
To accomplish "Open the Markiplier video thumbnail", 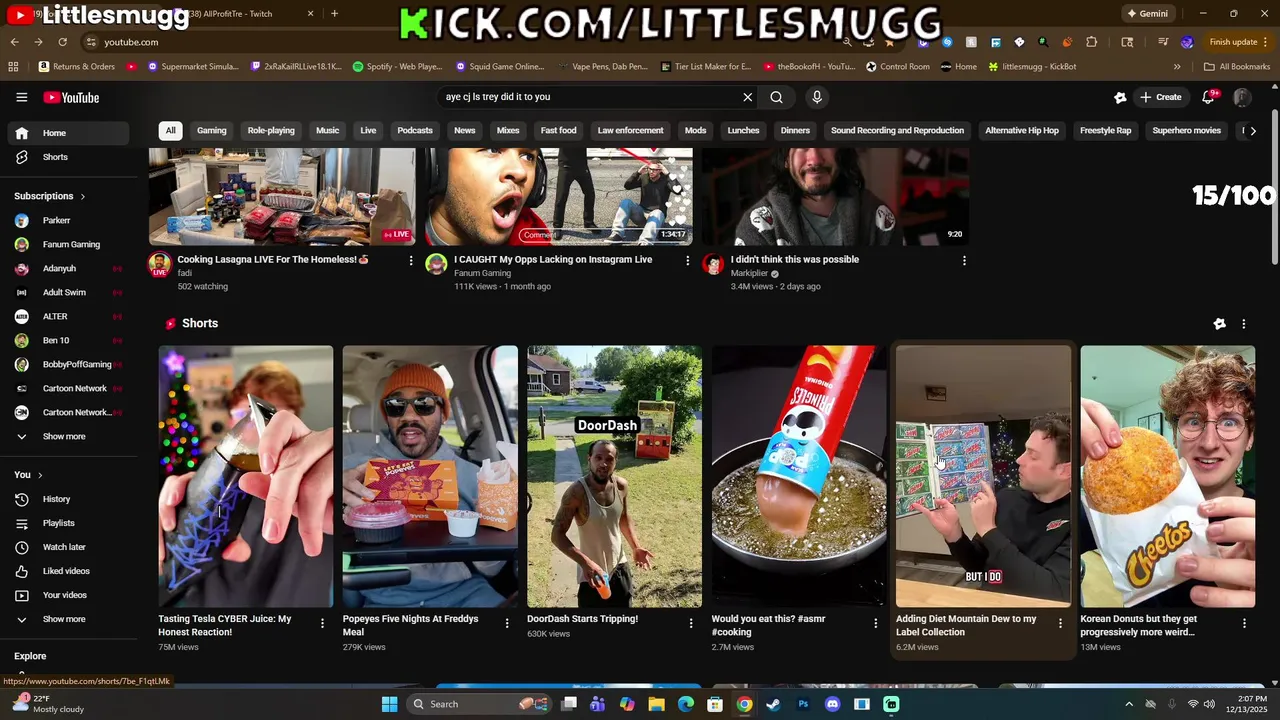I will pyautogui.click(x=836, y=197).
